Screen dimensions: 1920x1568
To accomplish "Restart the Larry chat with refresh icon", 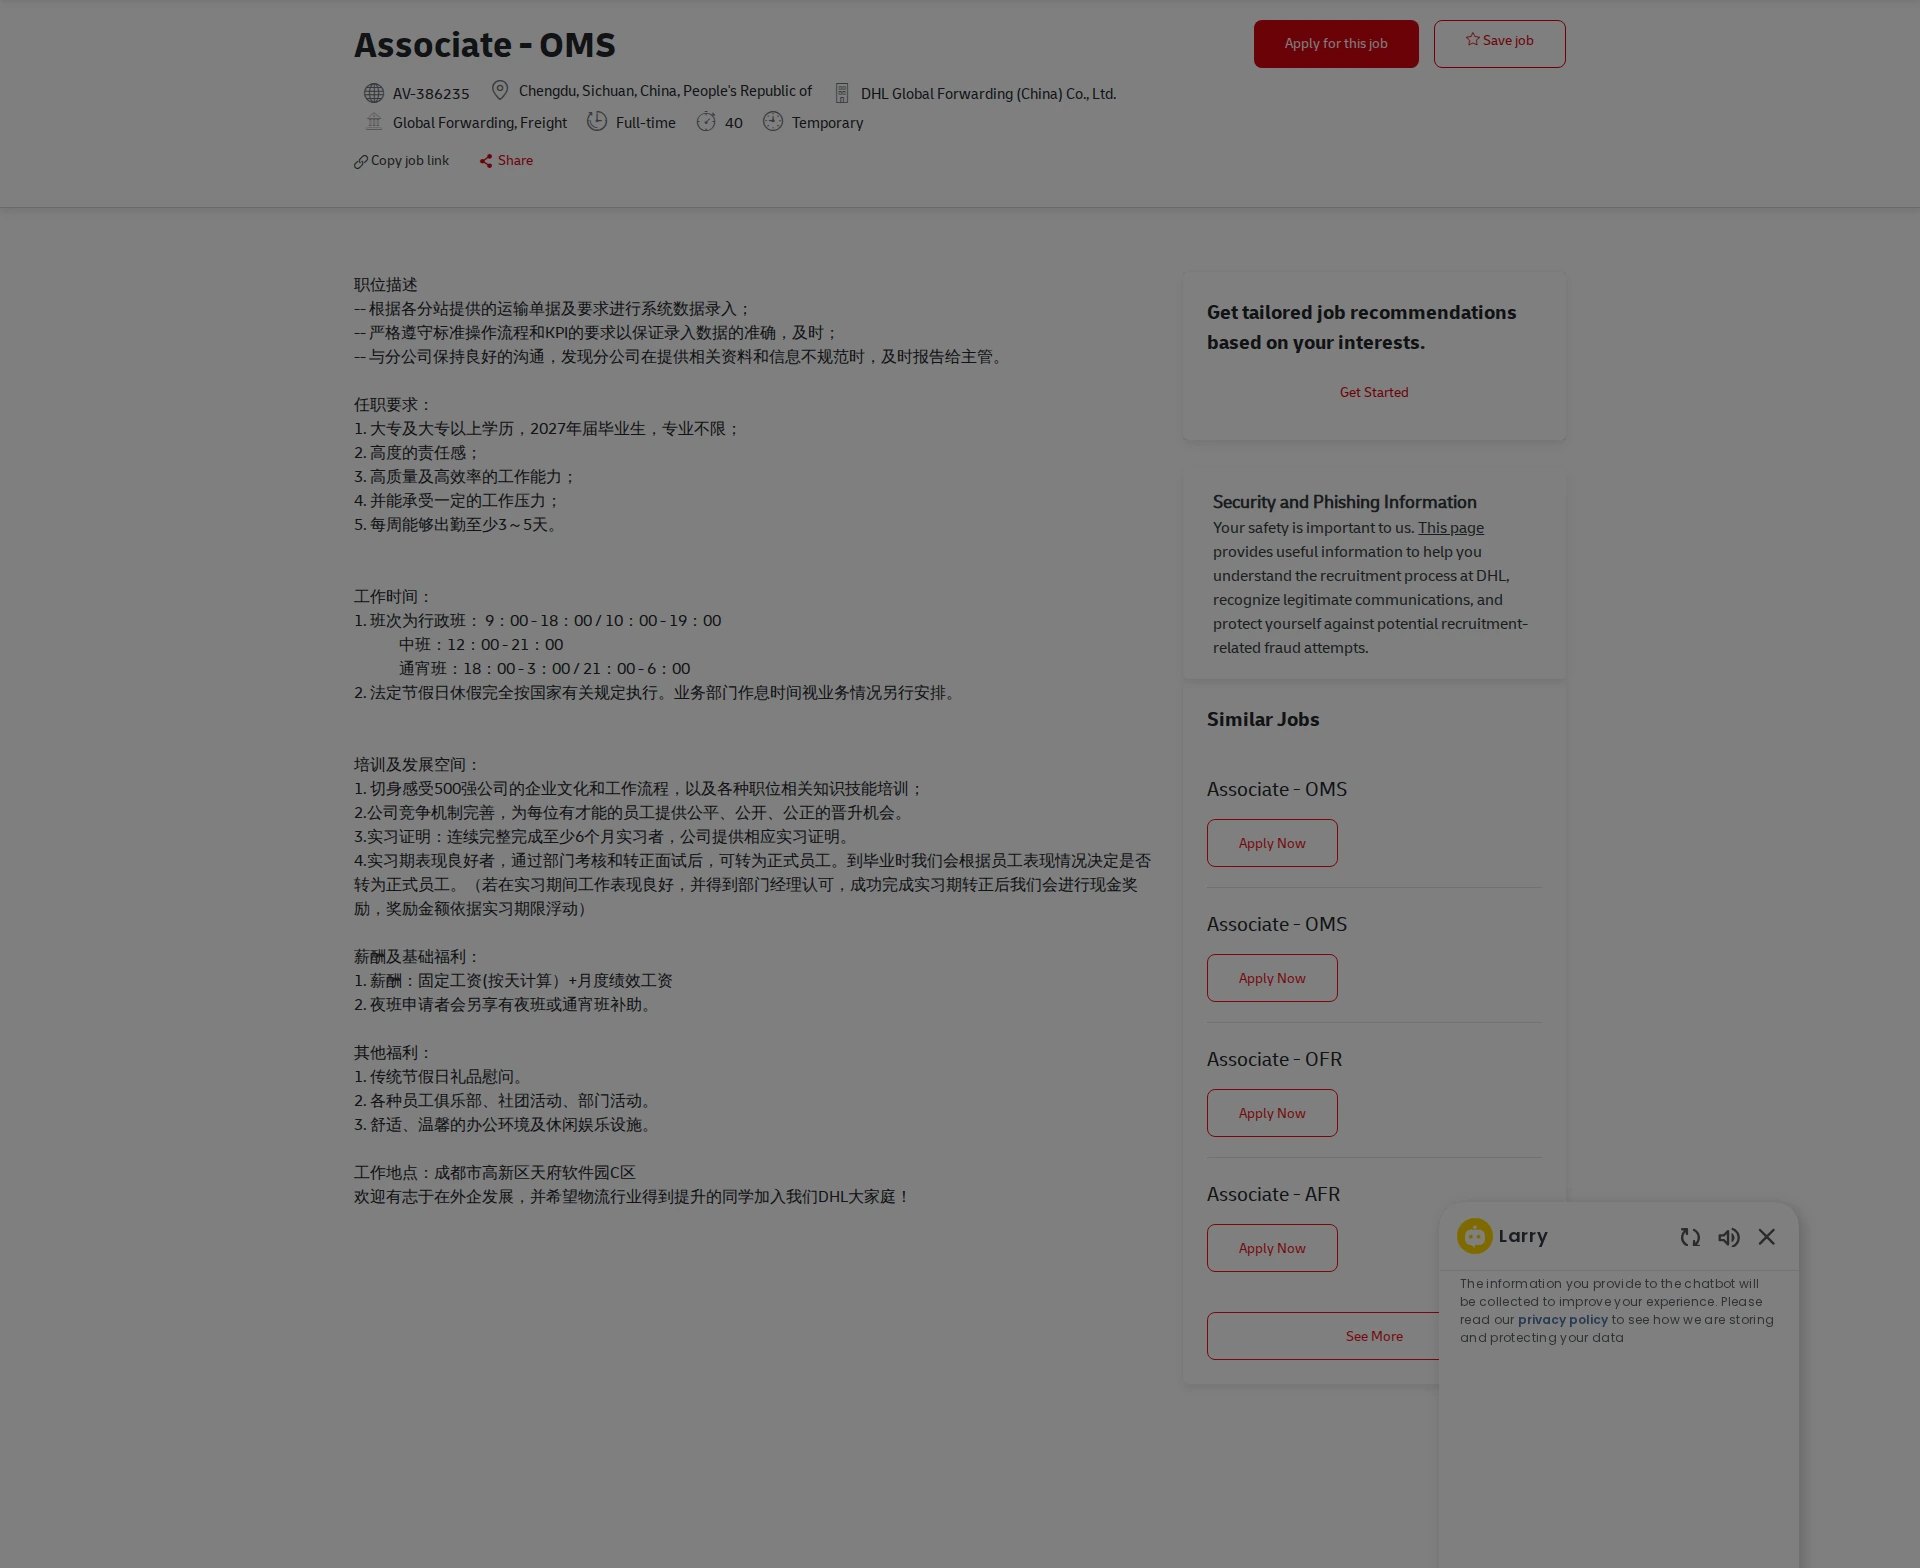I will (1690, 1237).
